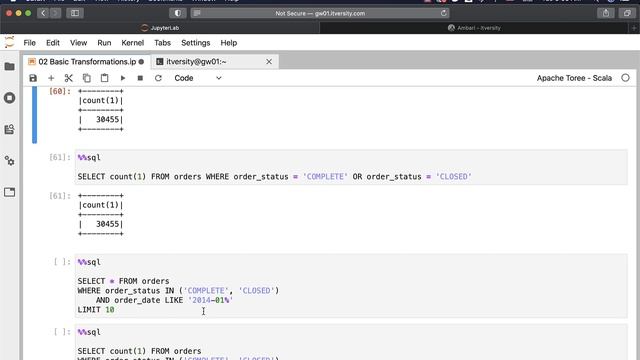Click the Safari address bar

tap(320, 13)
